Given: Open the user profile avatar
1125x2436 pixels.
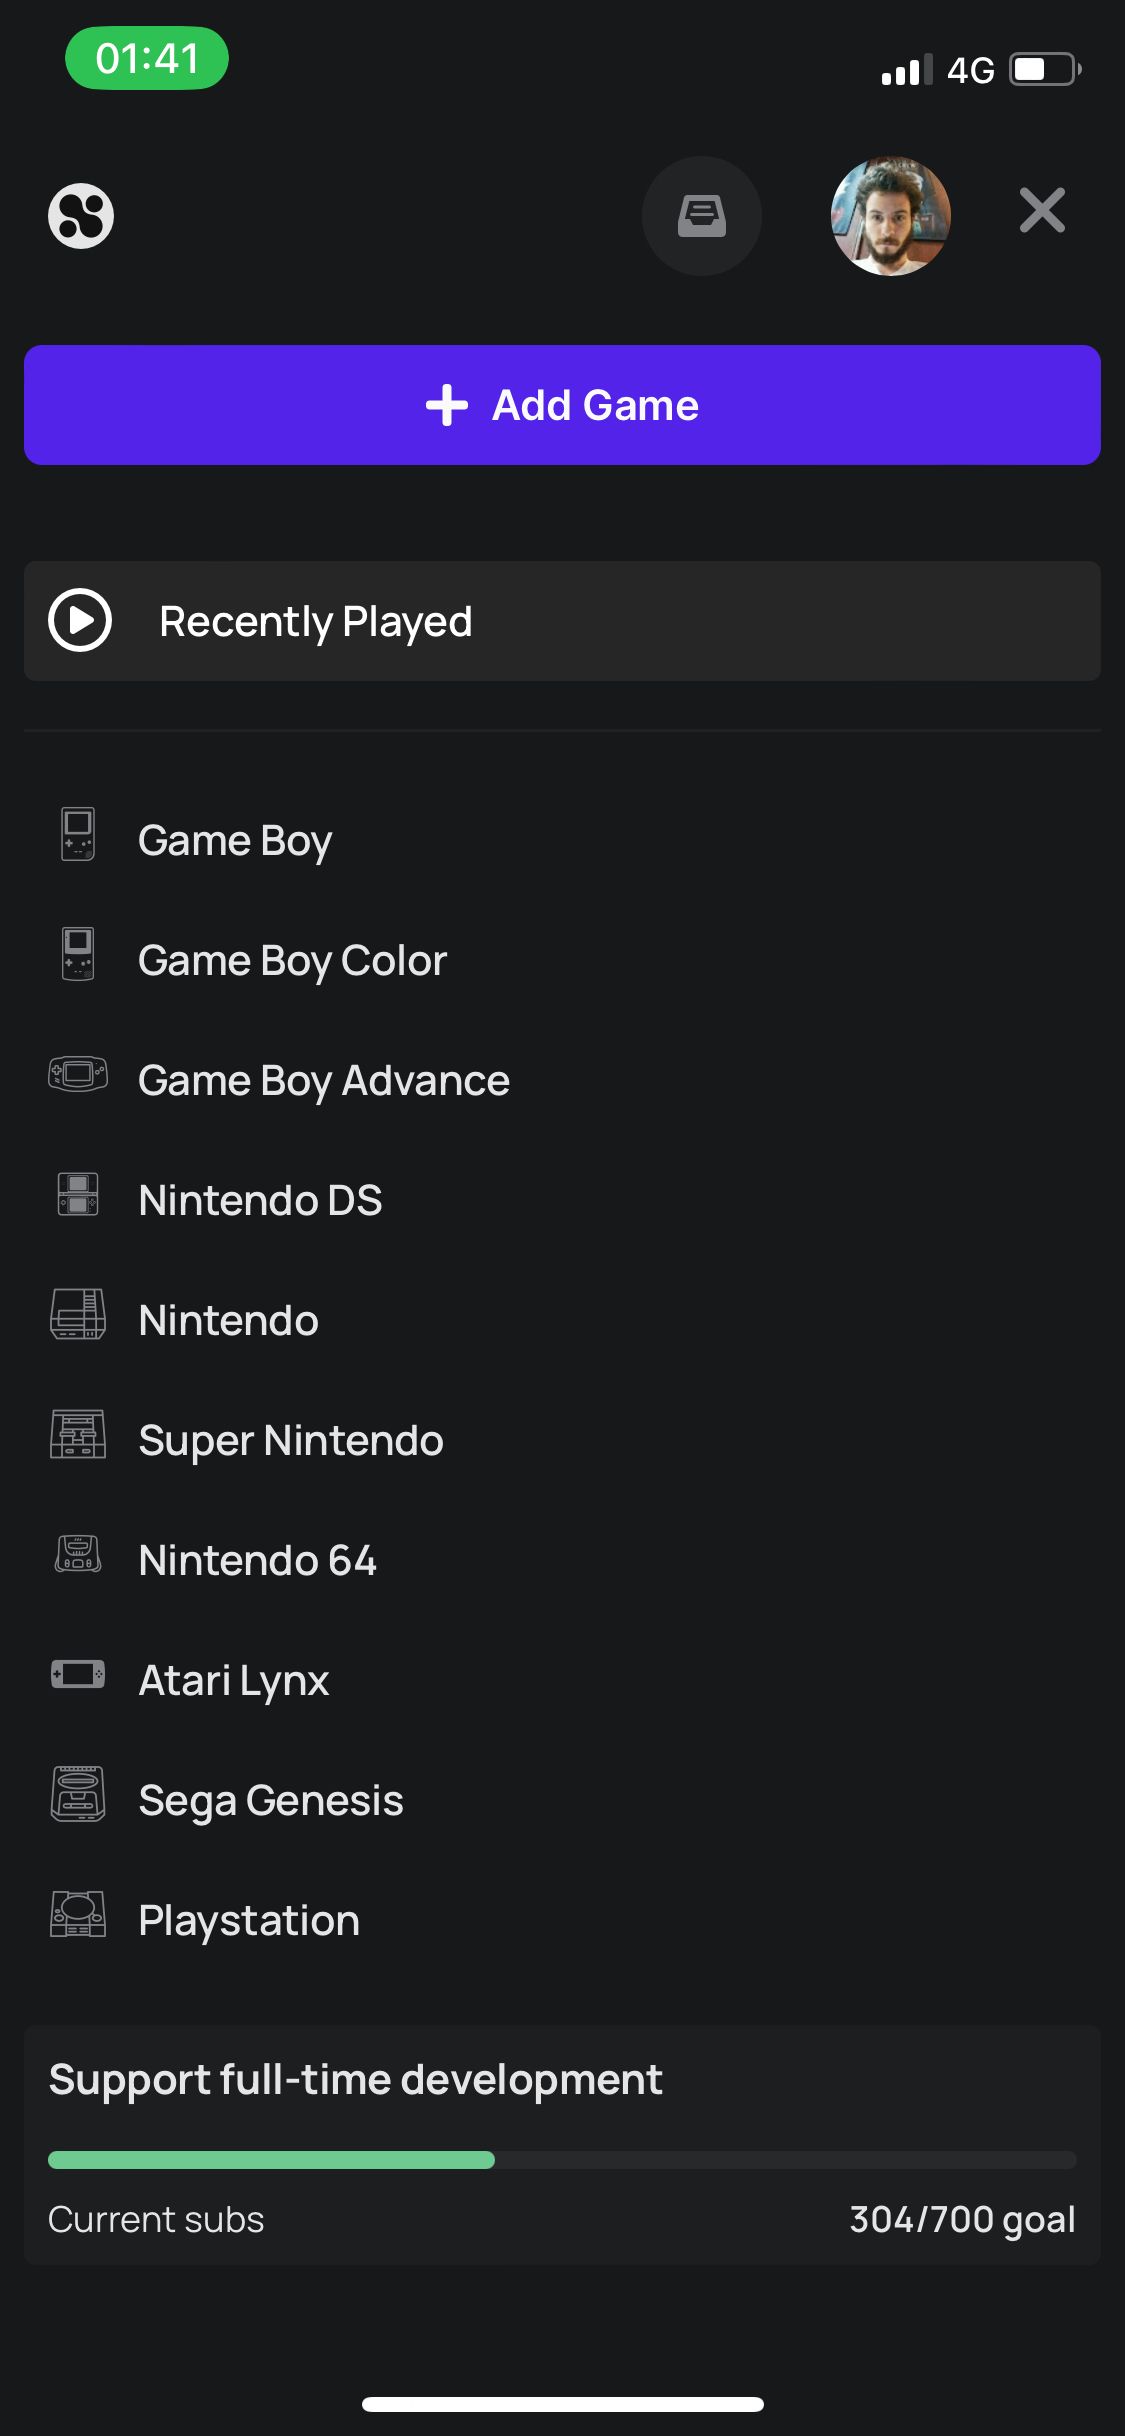Looking at the screenshot, I should click(x=890, y=216).
